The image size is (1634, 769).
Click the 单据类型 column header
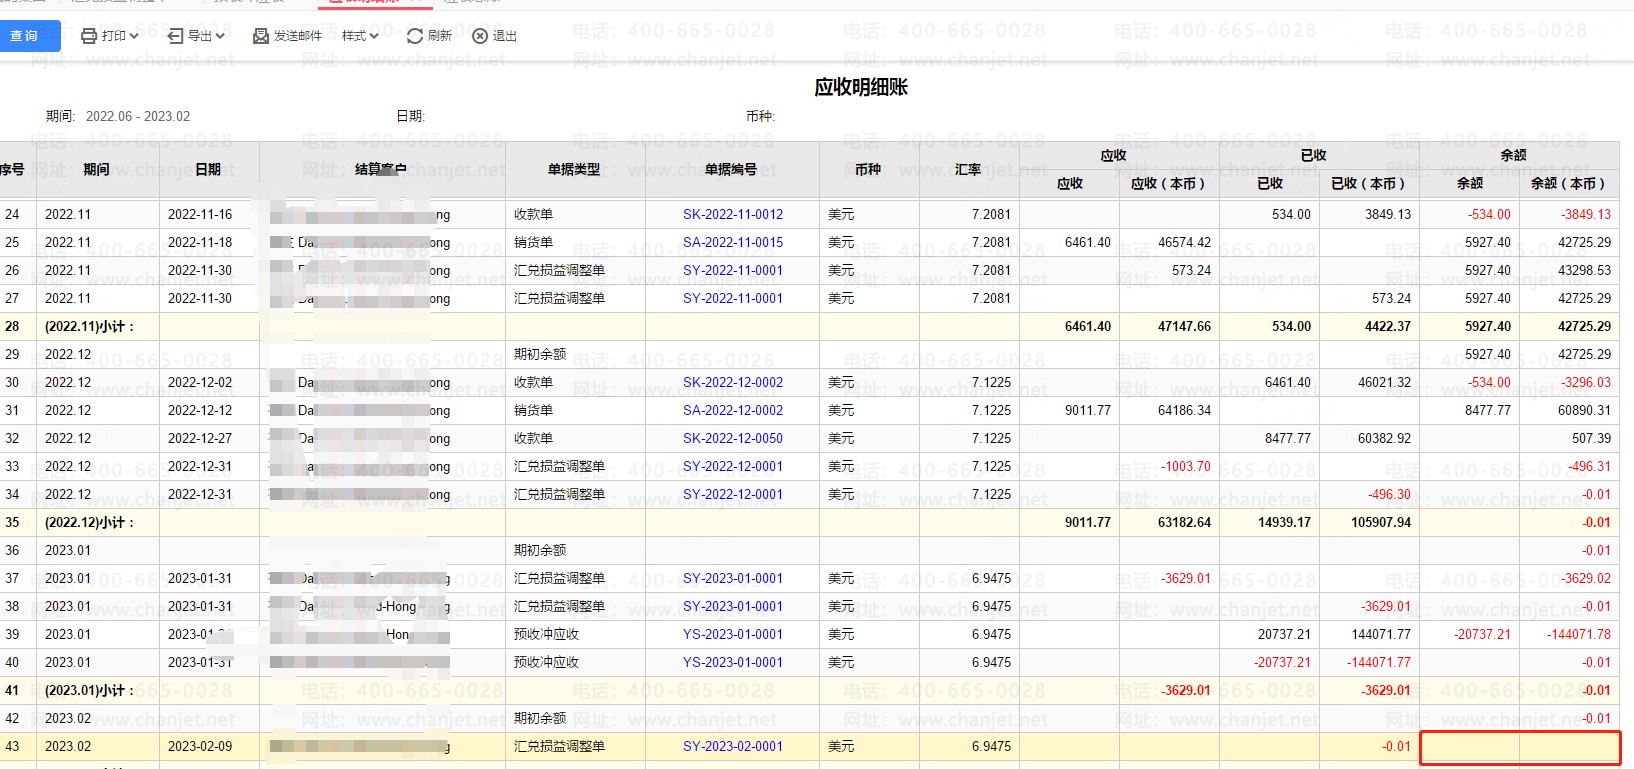pyautogui.click(x=574, y=169)
